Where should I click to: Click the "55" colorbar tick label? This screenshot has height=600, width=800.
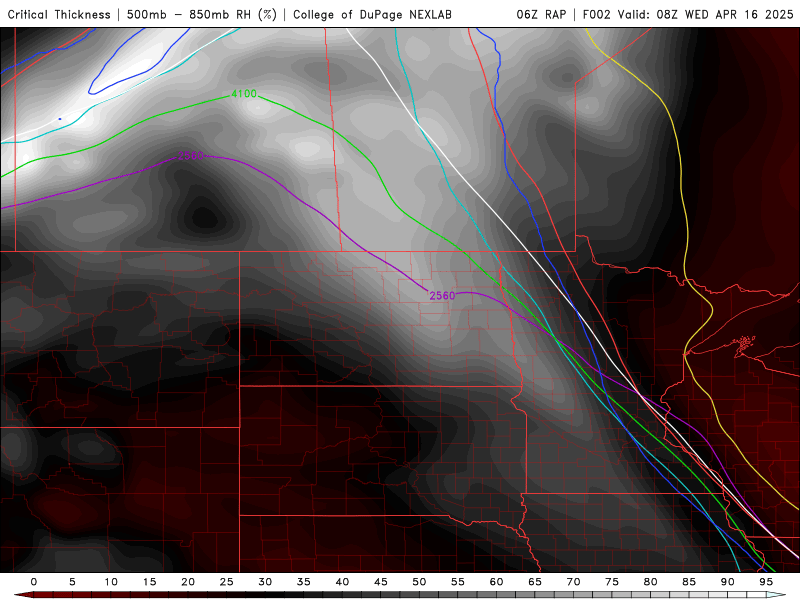click(x=458, y=582)
